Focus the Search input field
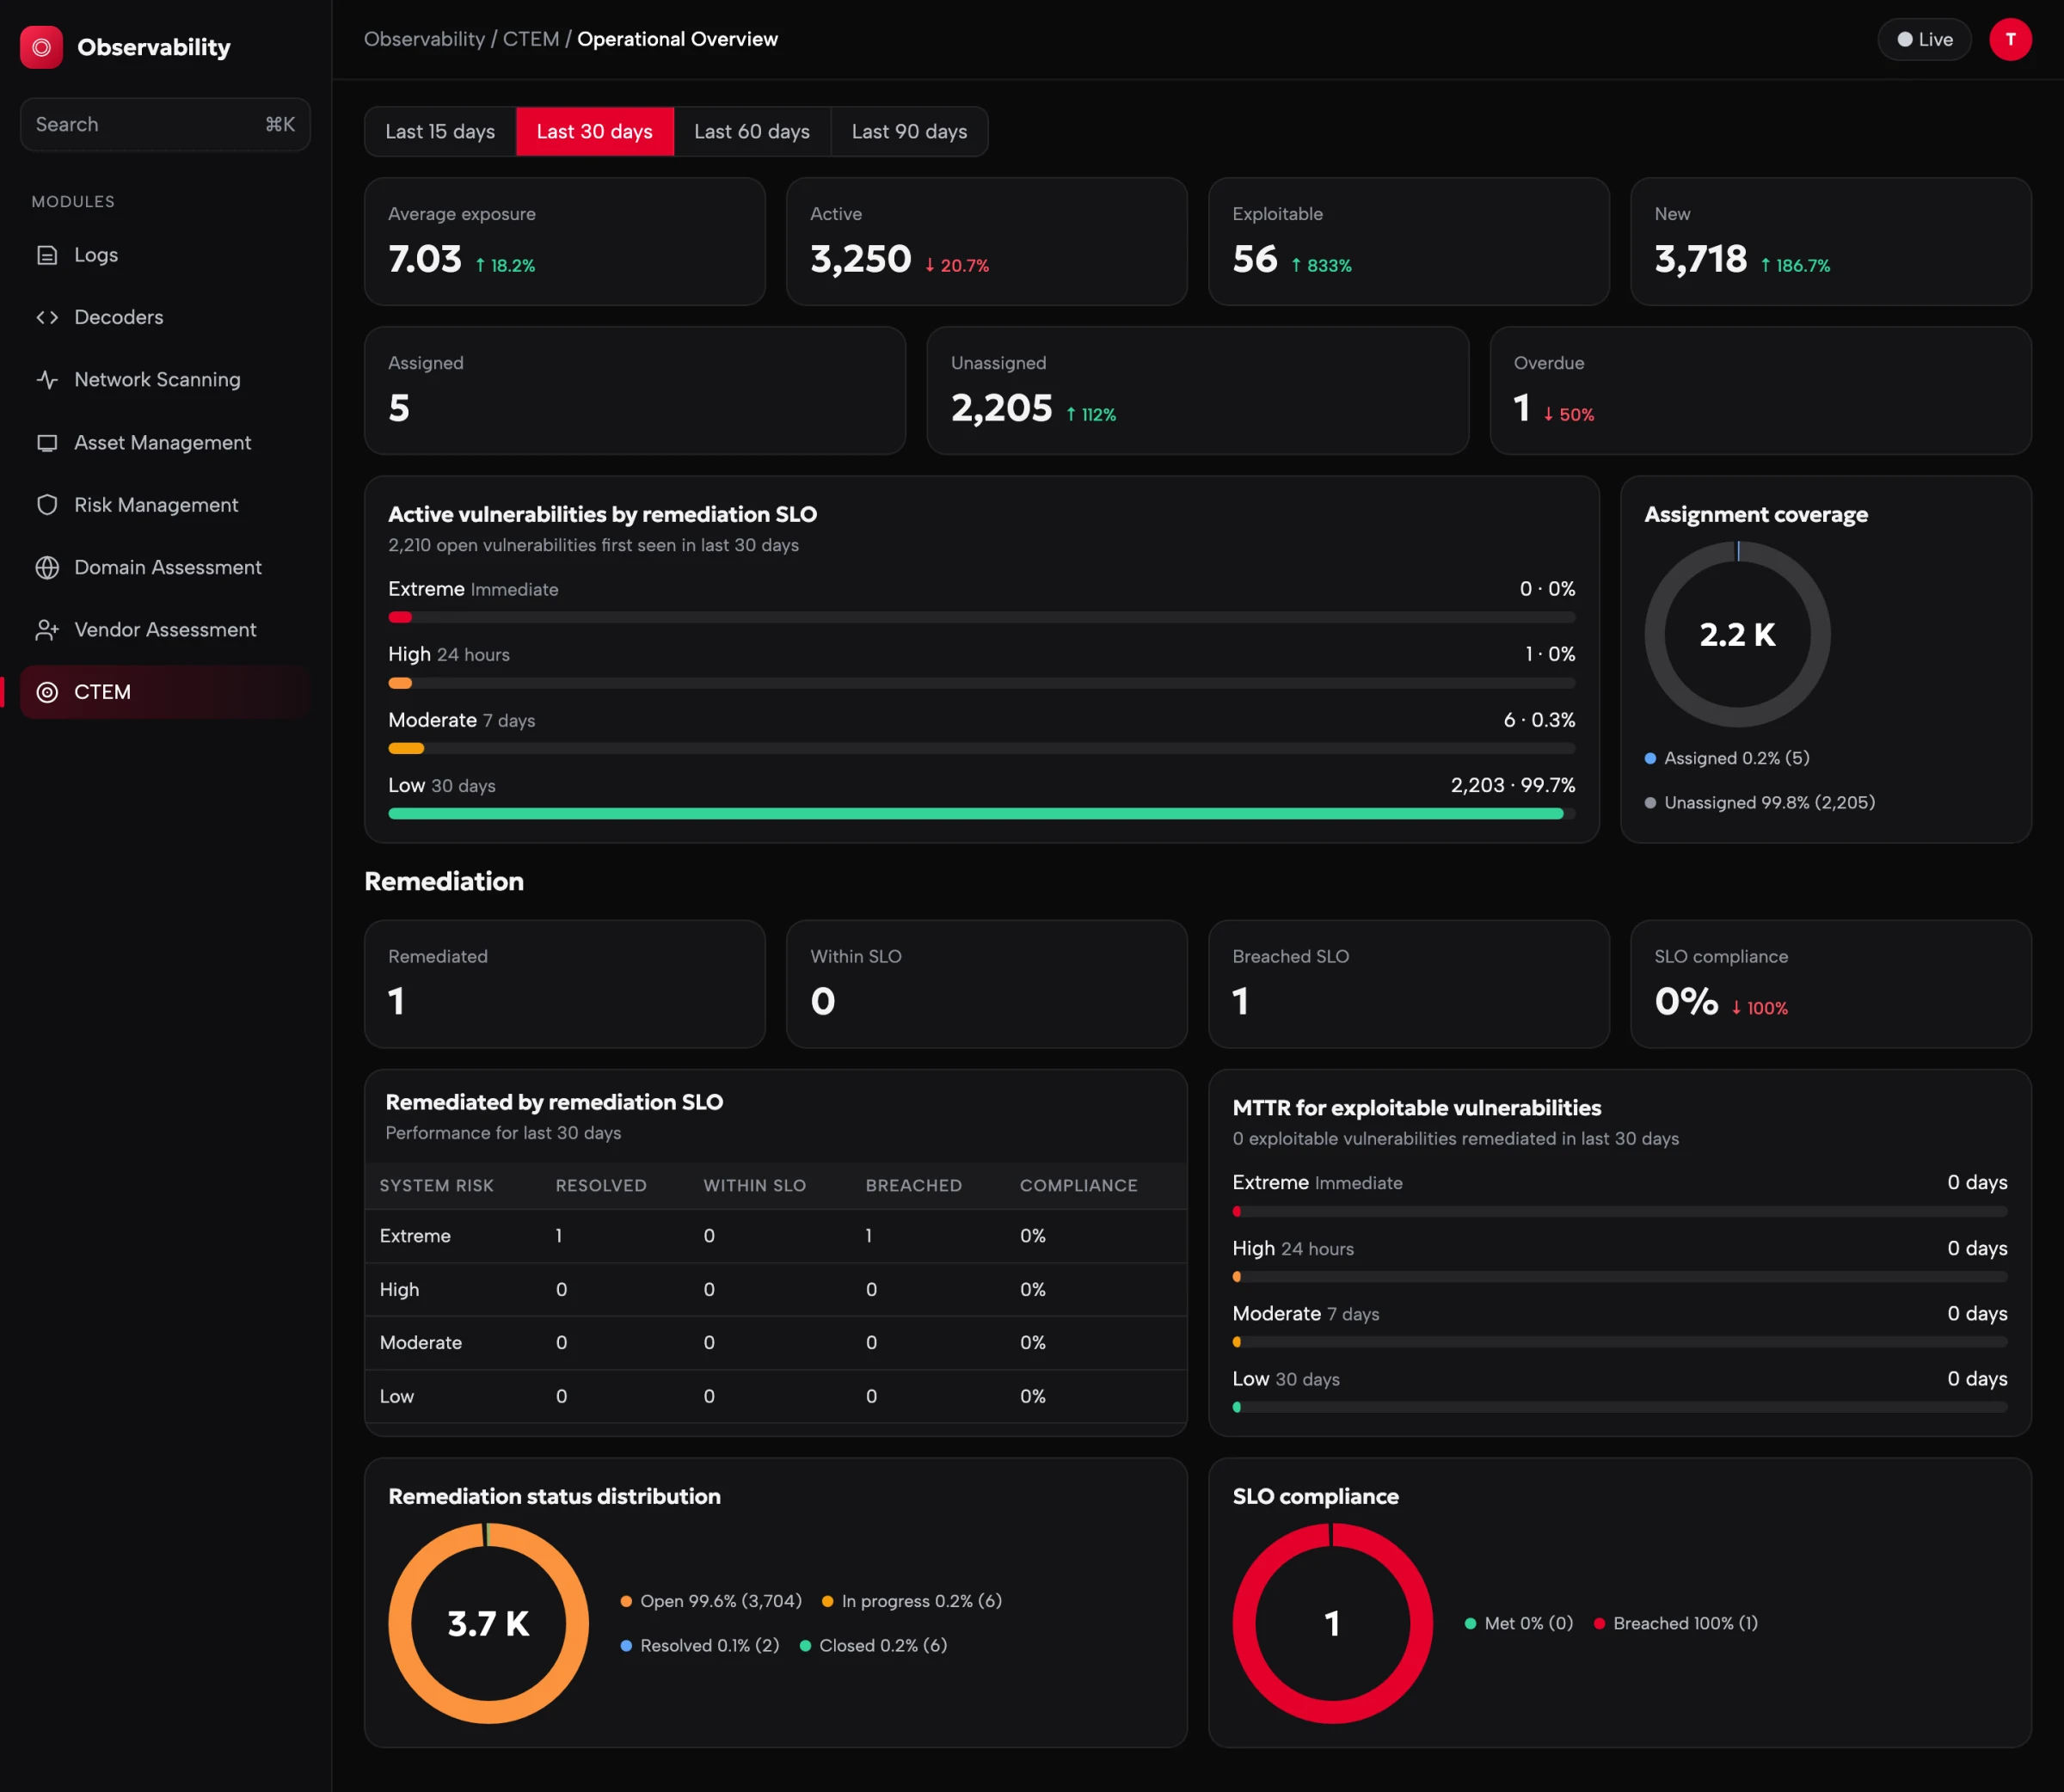This screenshot has width=2064, height=1792. pos(165,124)
